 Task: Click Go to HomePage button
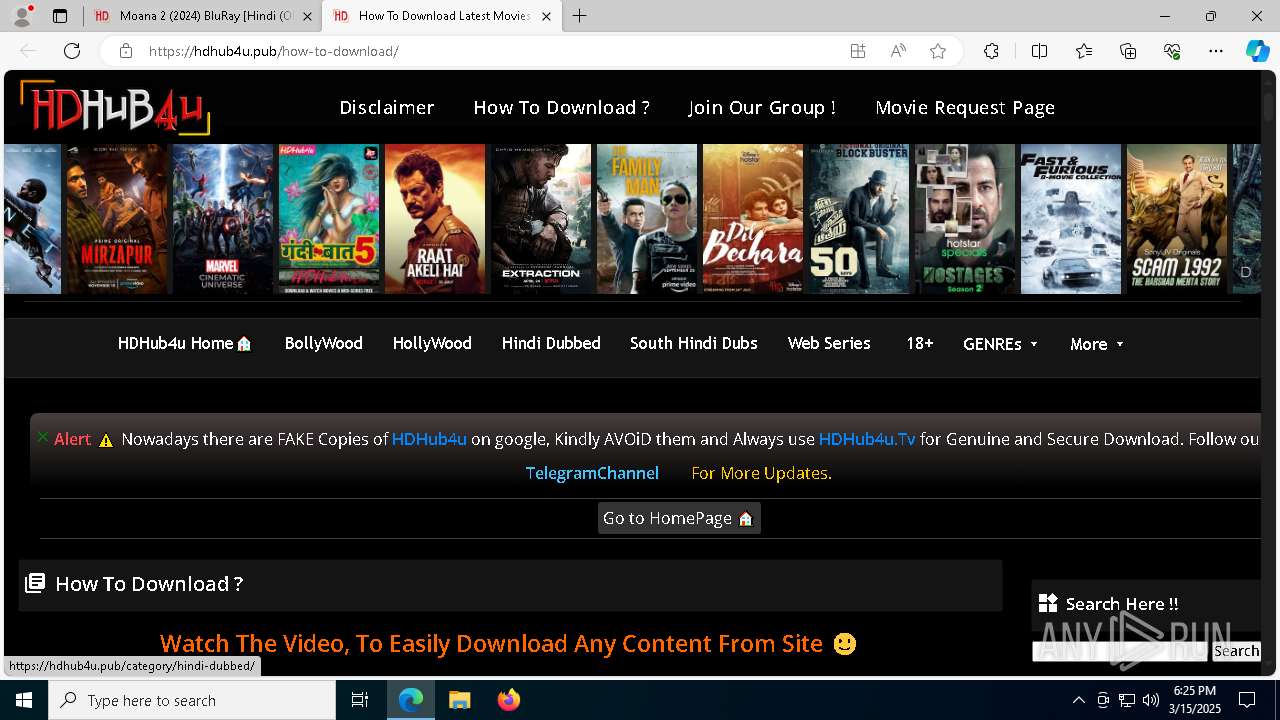679,518
